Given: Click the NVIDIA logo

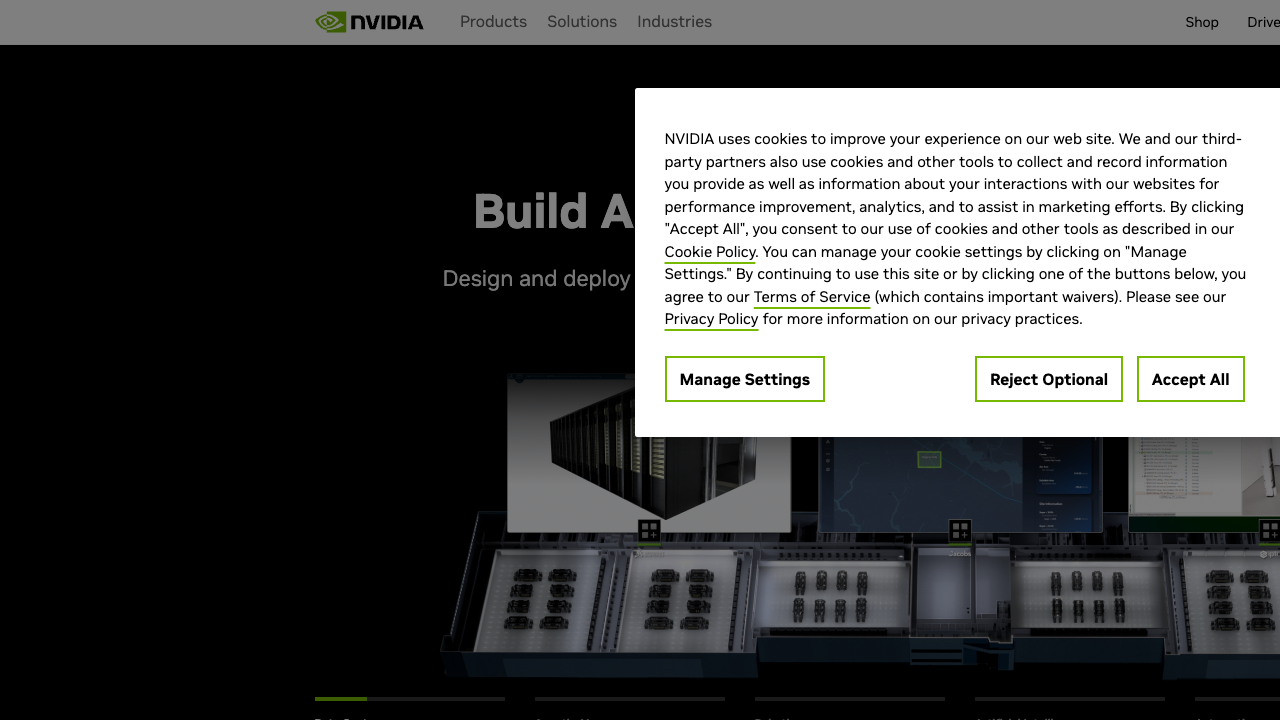Looking at the screenshot, I should coord(369,22).
